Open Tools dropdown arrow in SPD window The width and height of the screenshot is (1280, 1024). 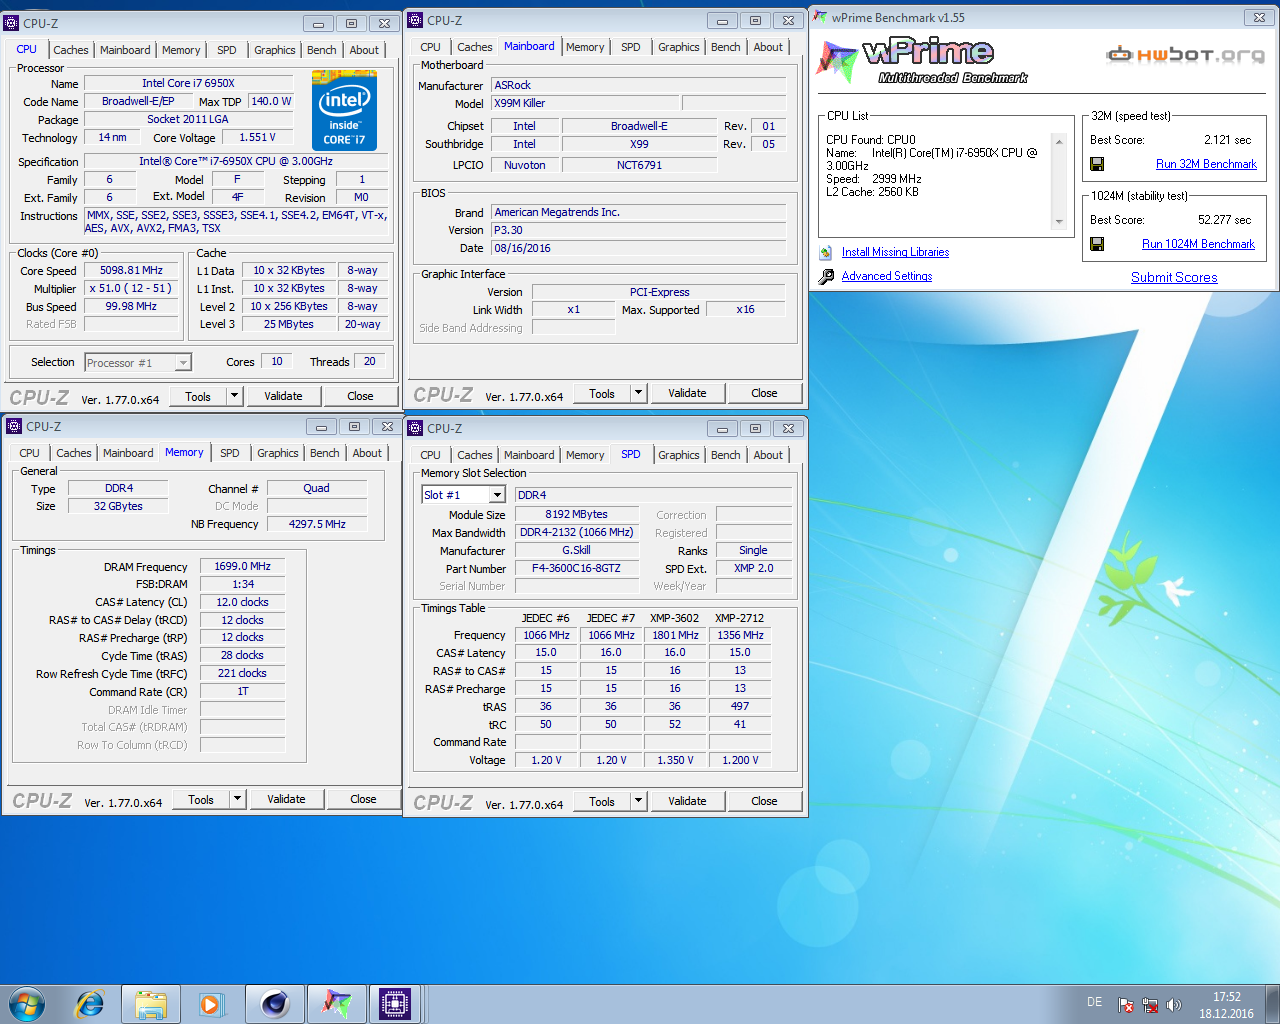[x=639, y=801]
